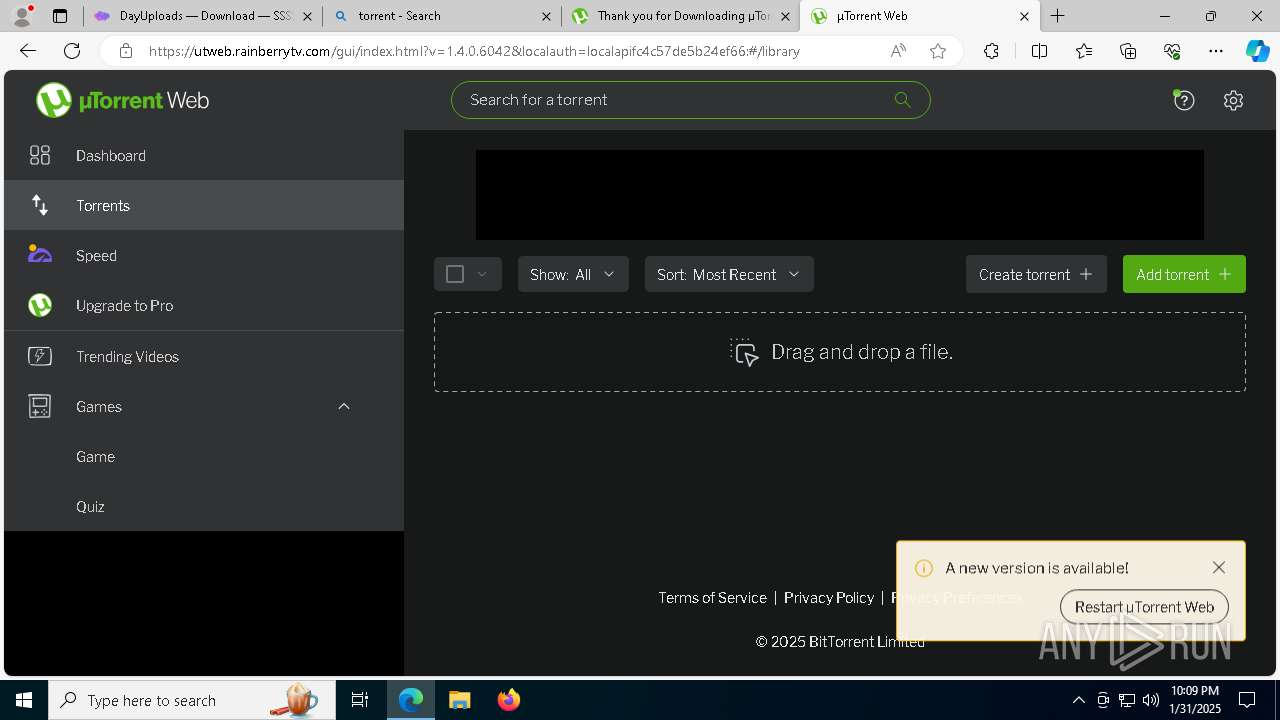
Task: Open settings gear icon in µTorrent
Action: (1233, 100)
